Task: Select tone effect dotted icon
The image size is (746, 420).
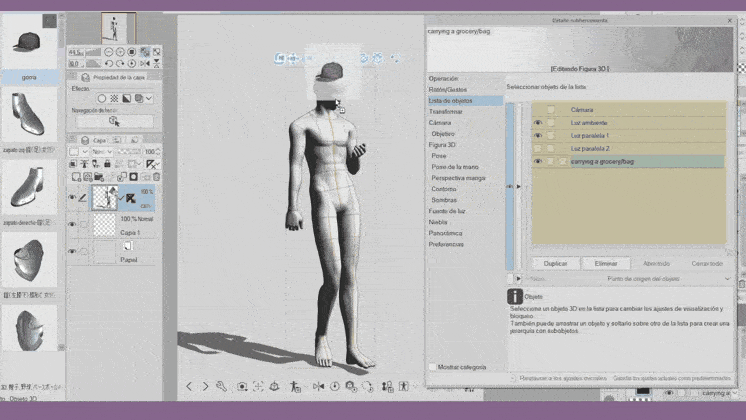Action: [x=114, y=98]
